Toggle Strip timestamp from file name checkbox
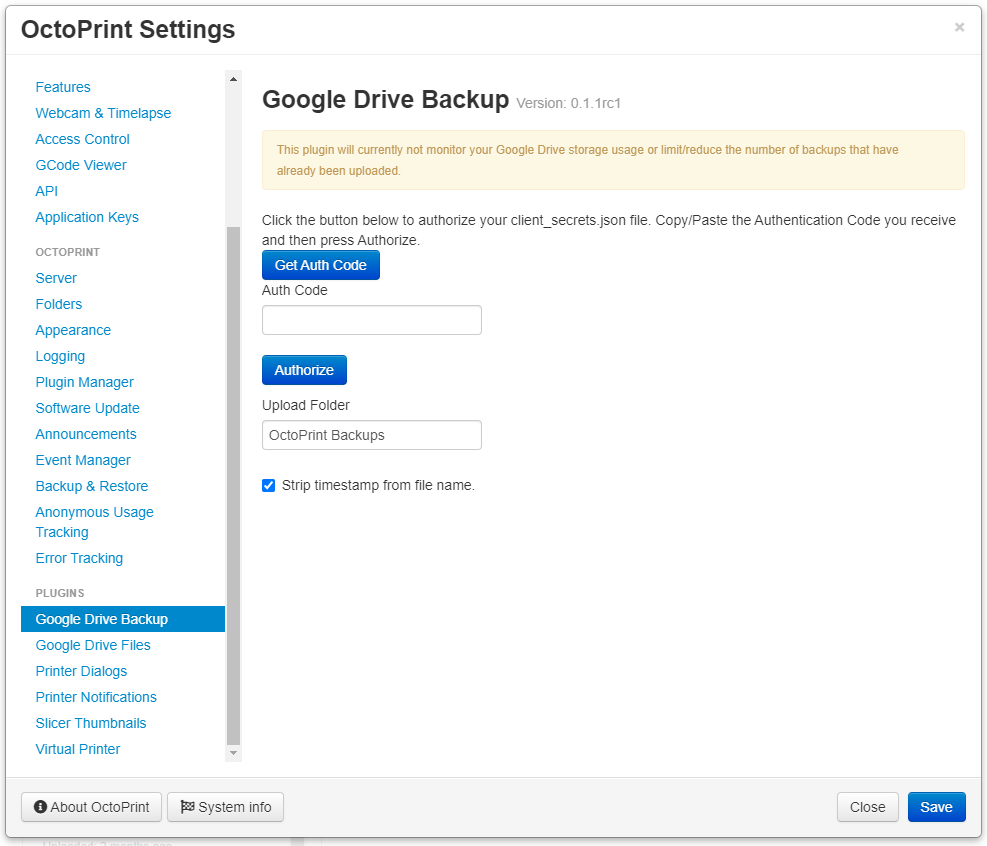 tap(268, 486)
